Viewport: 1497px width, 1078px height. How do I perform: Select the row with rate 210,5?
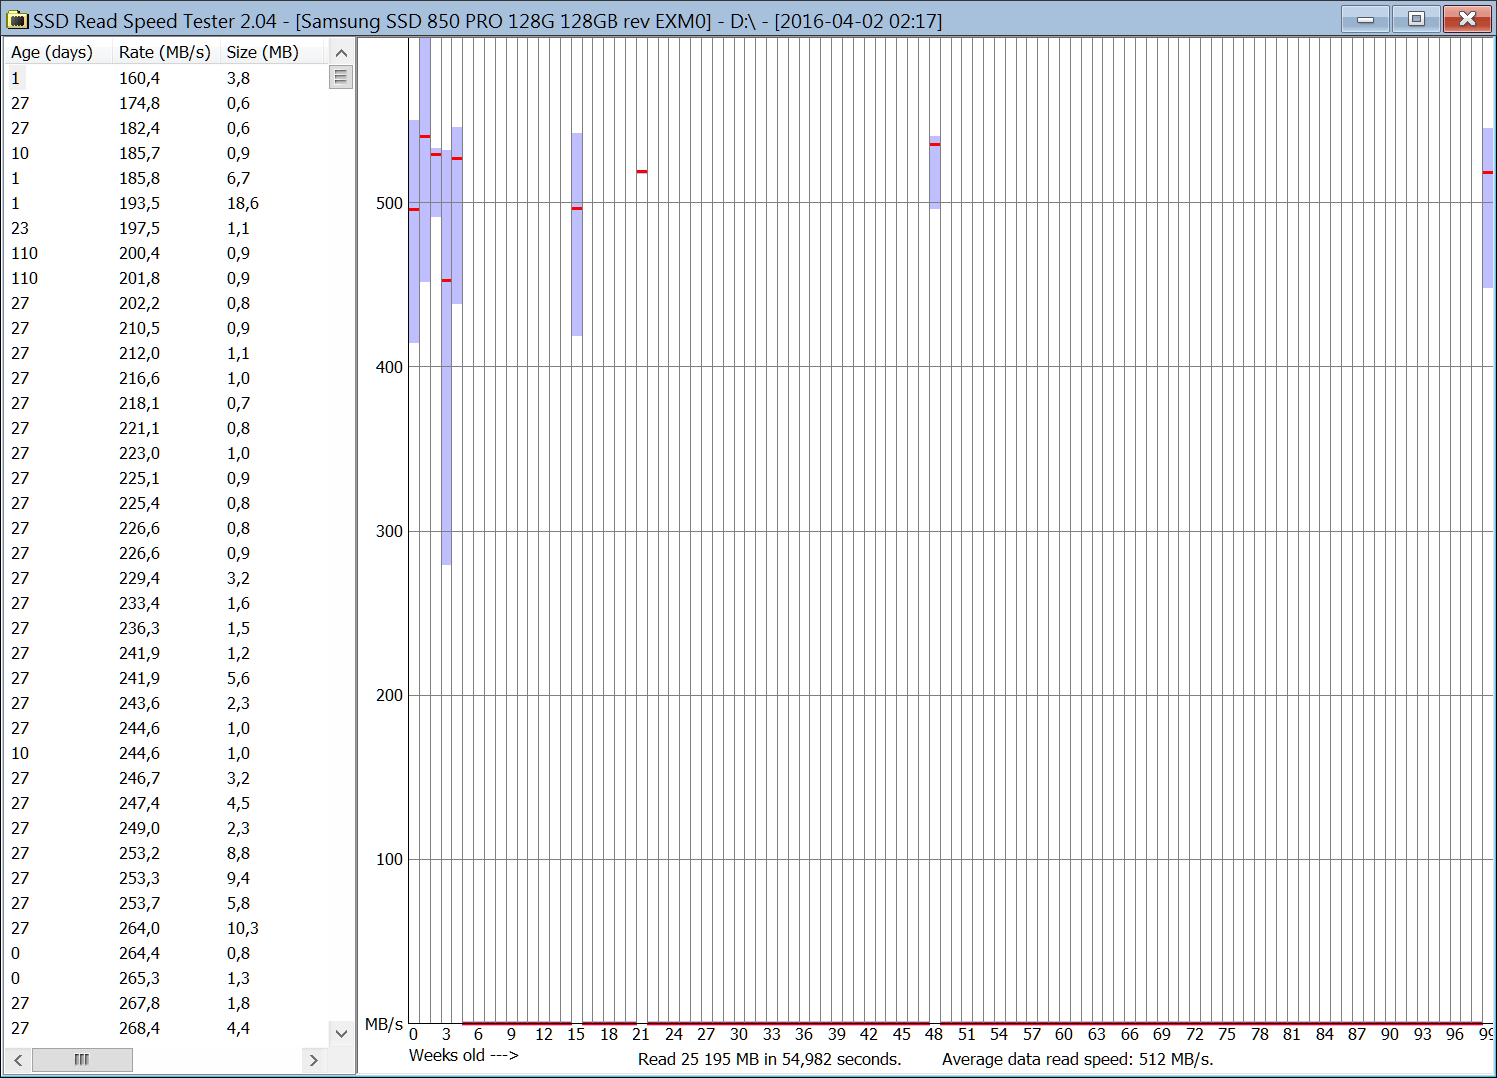(x=167, y=328)
